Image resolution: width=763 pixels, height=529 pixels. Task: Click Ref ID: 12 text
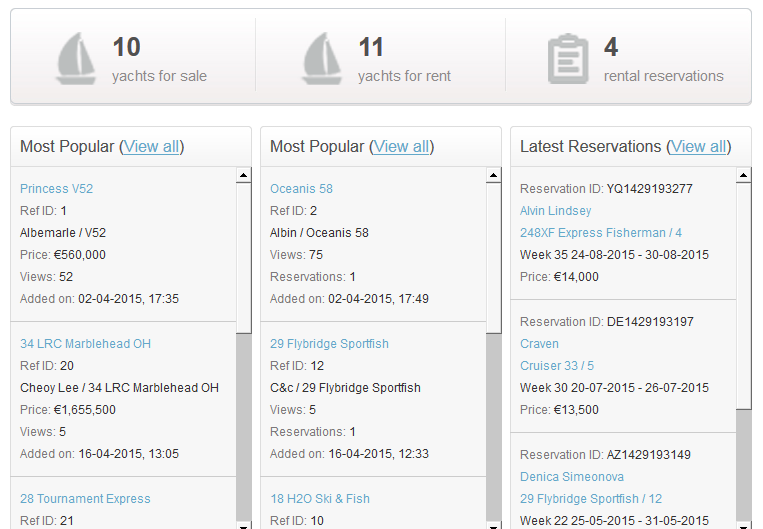pyautogui.click(x=297, y=366)
